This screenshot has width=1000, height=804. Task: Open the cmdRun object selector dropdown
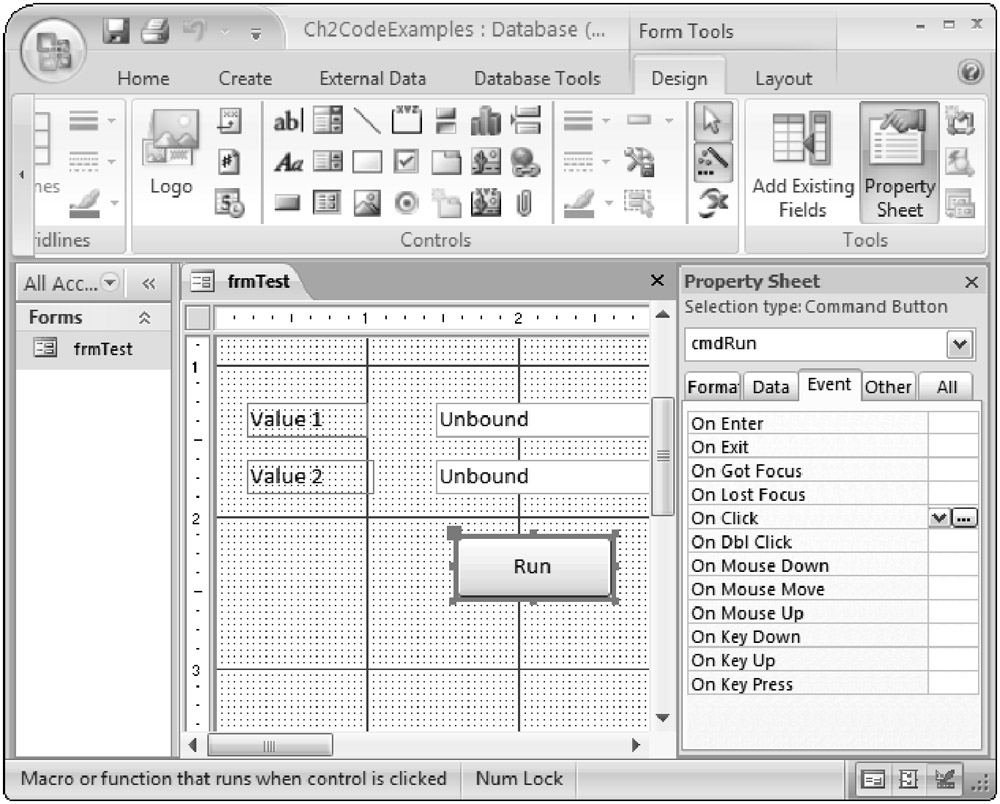coord(960,344)
